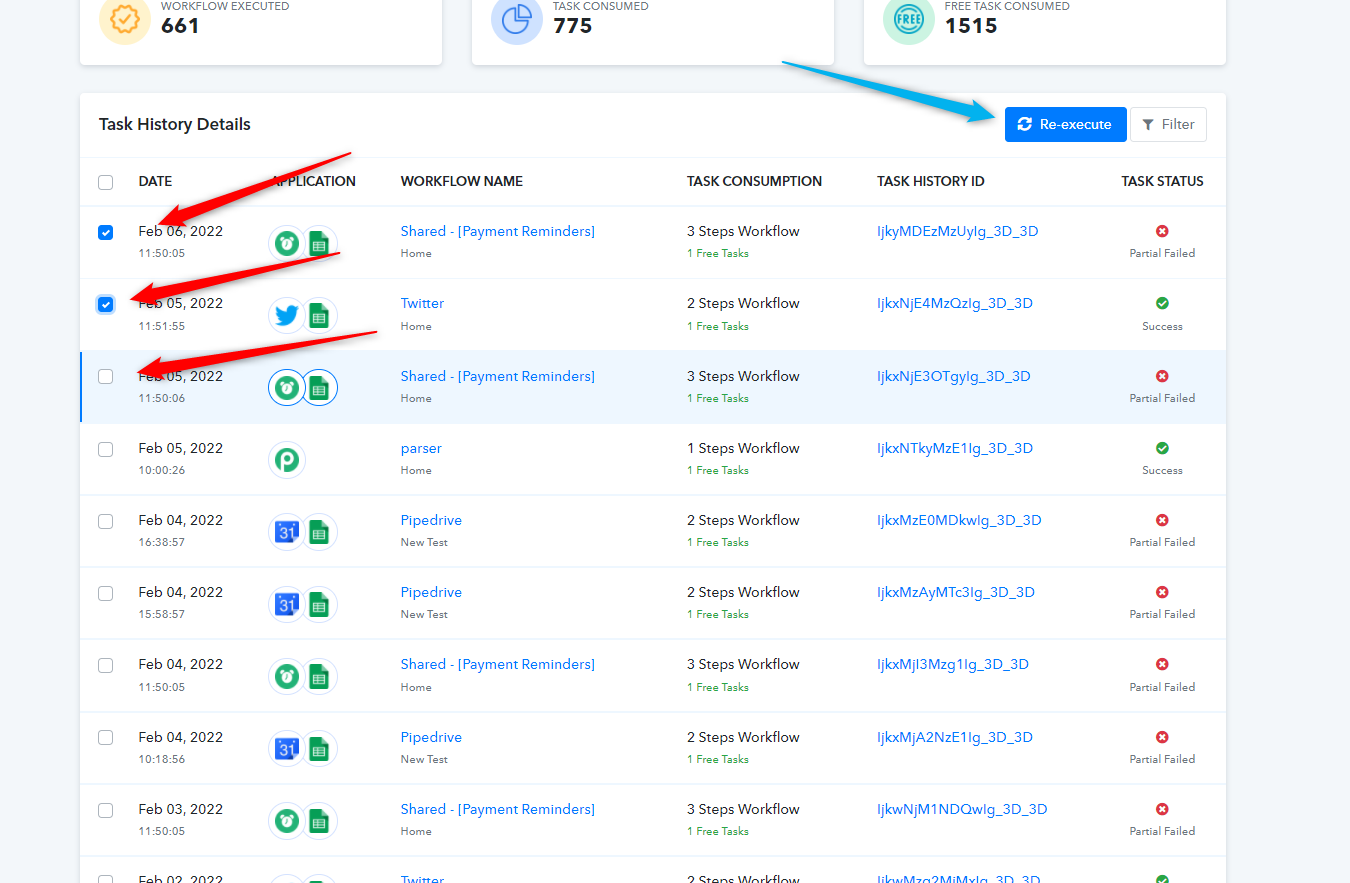
Task: Click the Task Status column header
Action: point(1162,181)
